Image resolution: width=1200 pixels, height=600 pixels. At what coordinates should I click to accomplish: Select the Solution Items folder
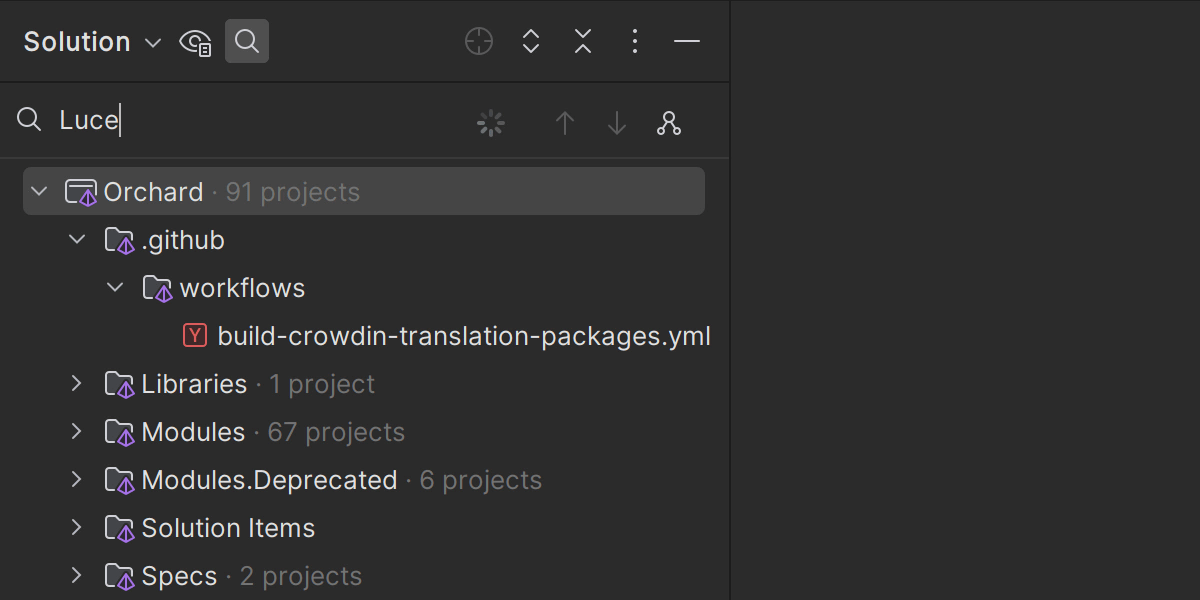pos(228,528)
